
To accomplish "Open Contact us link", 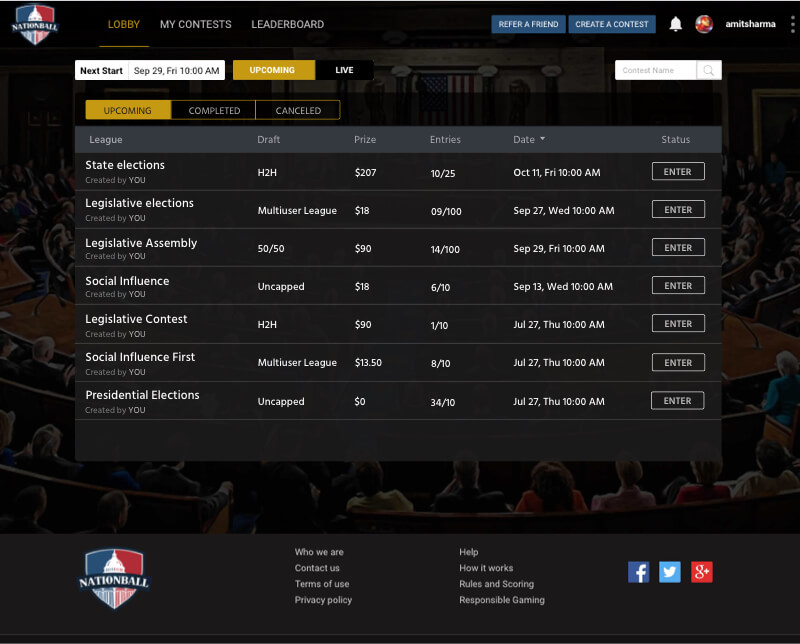I will (317, 567).
